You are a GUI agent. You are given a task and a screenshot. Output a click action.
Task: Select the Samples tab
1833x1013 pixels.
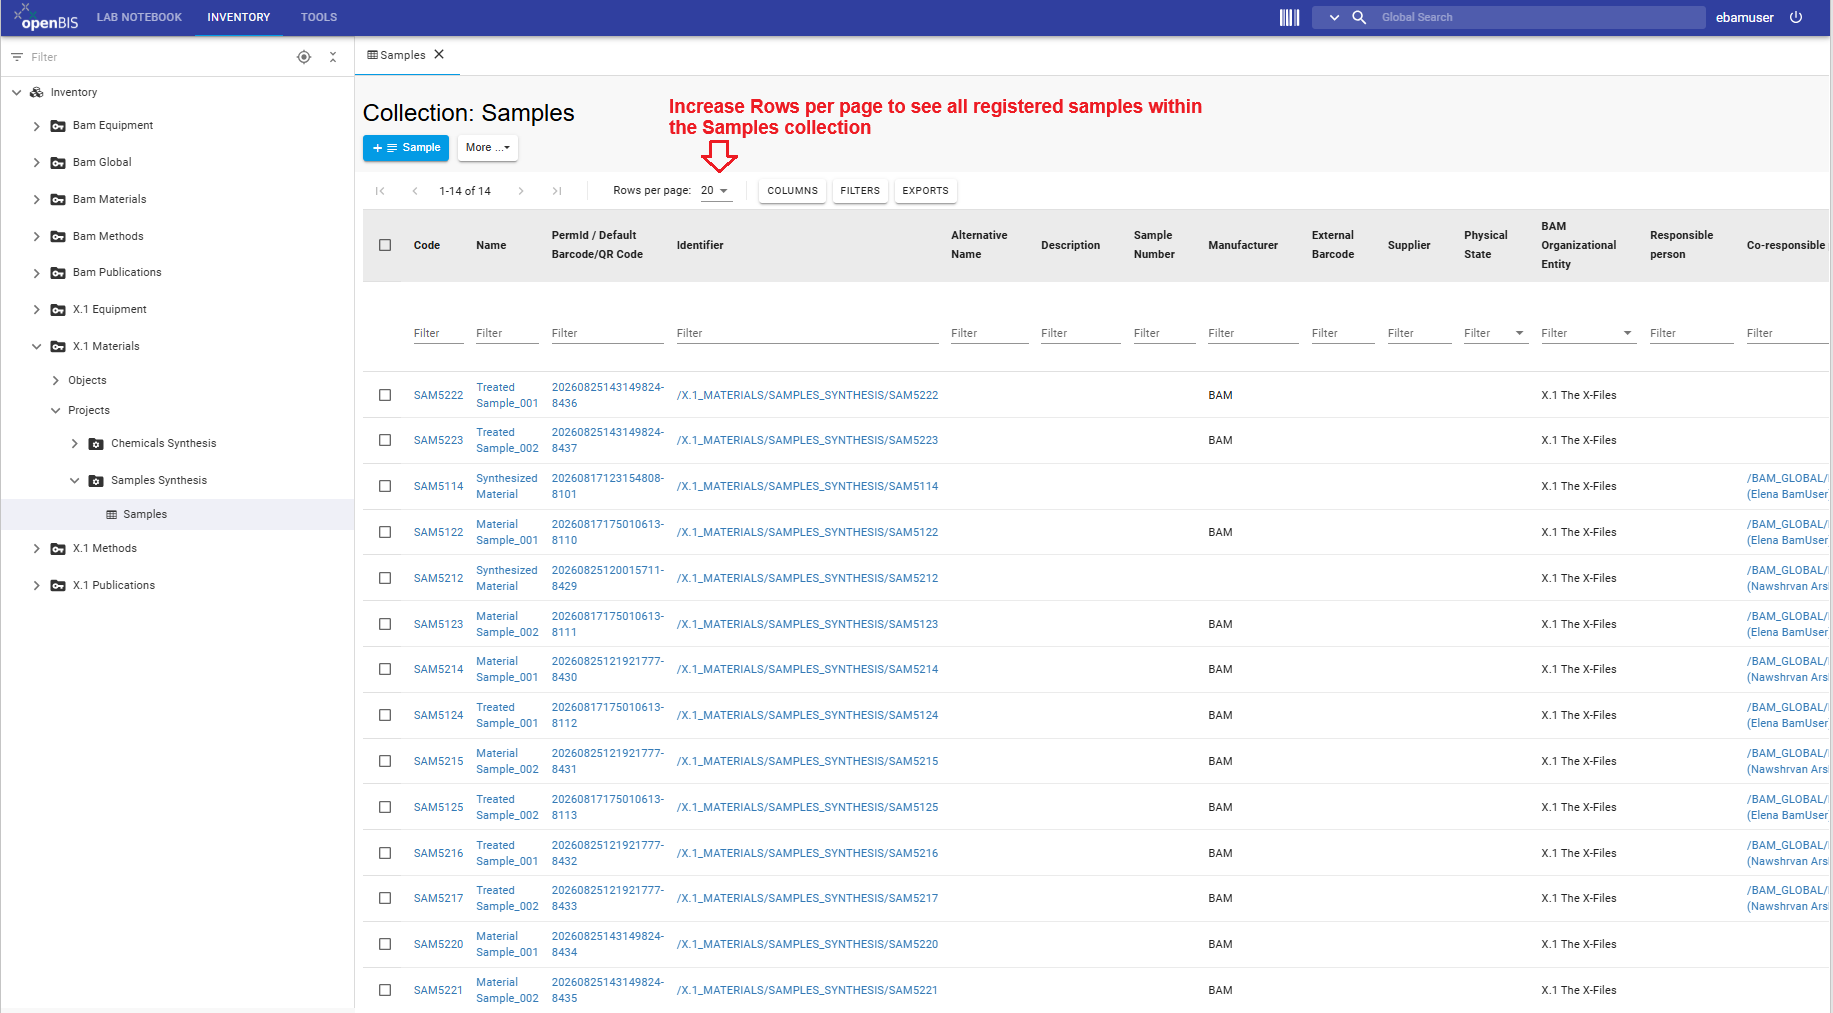[403, 55]
